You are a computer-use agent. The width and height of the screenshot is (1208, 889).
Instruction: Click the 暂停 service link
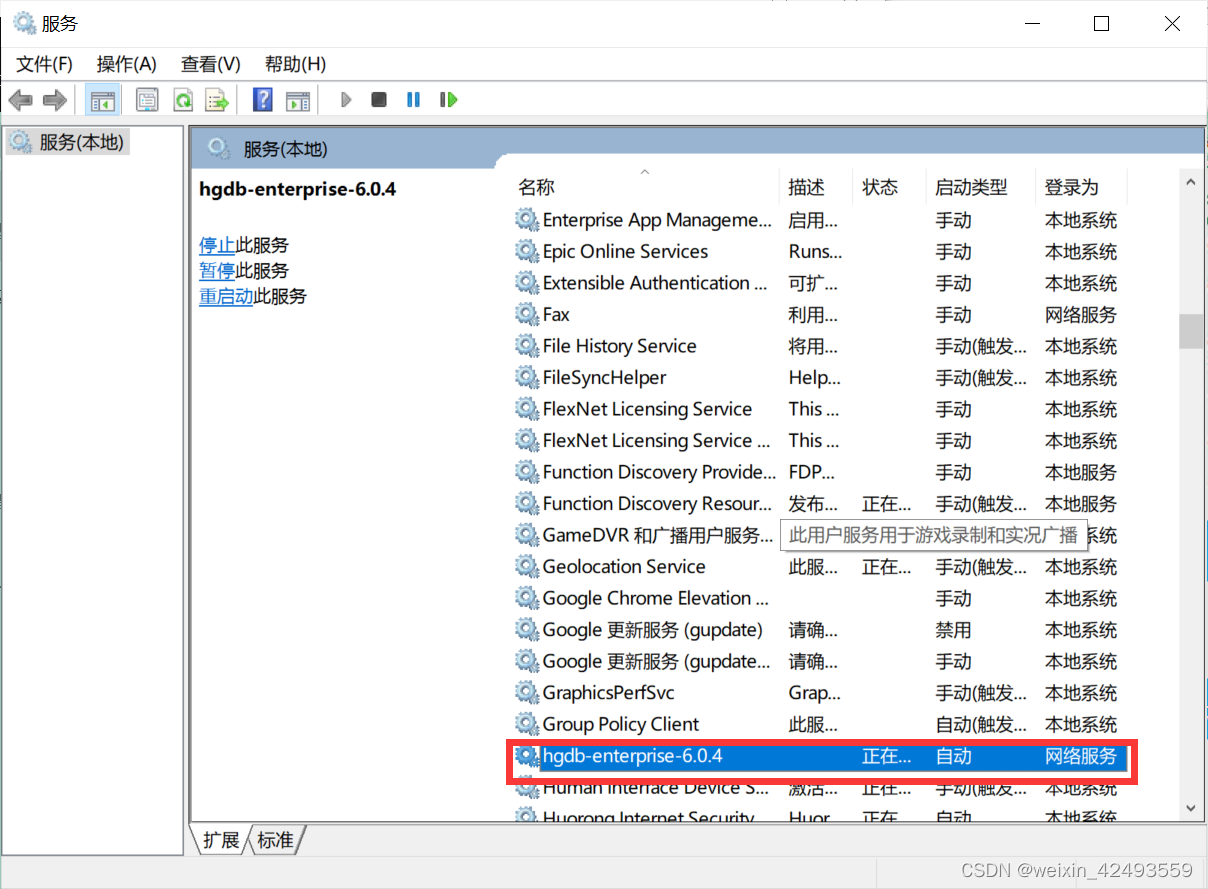coord(217,271)
